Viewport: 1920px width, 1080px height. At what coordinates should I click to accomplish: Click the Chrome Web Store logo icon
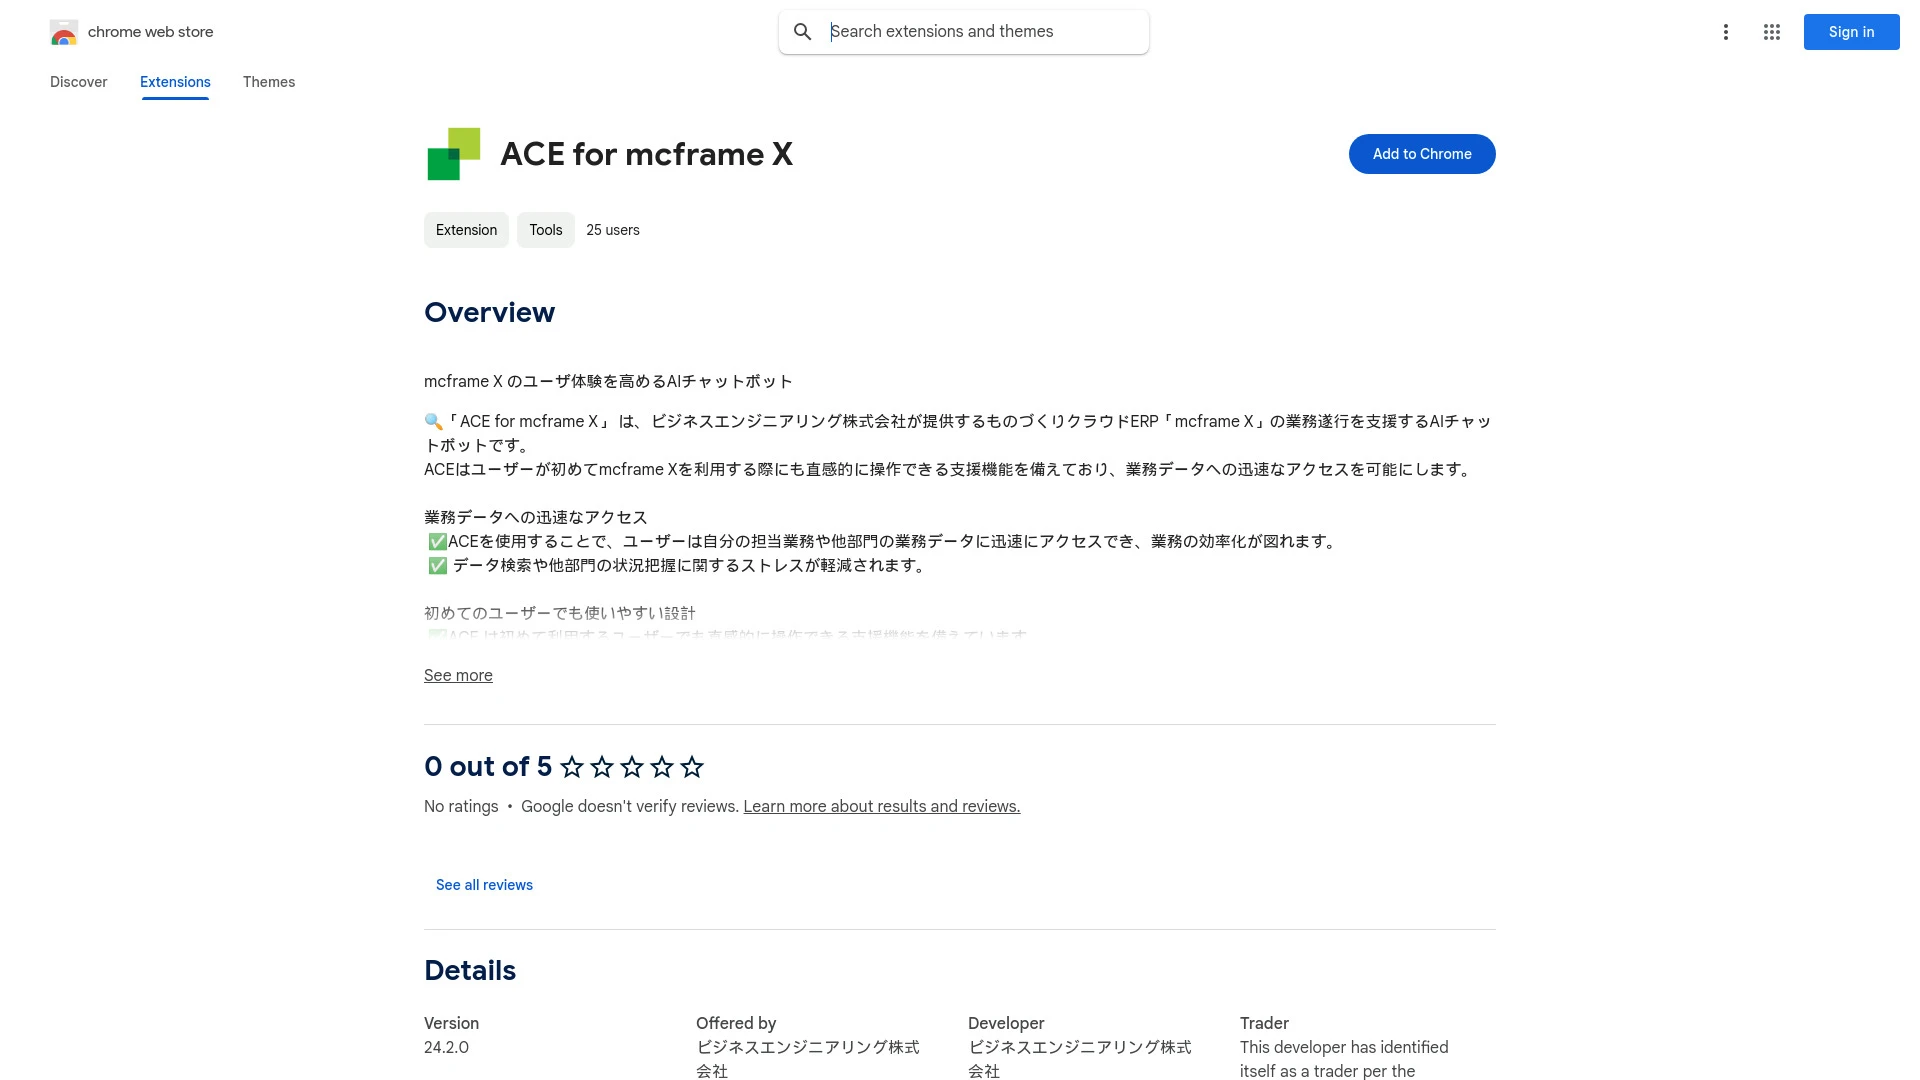tap(63, 32)
